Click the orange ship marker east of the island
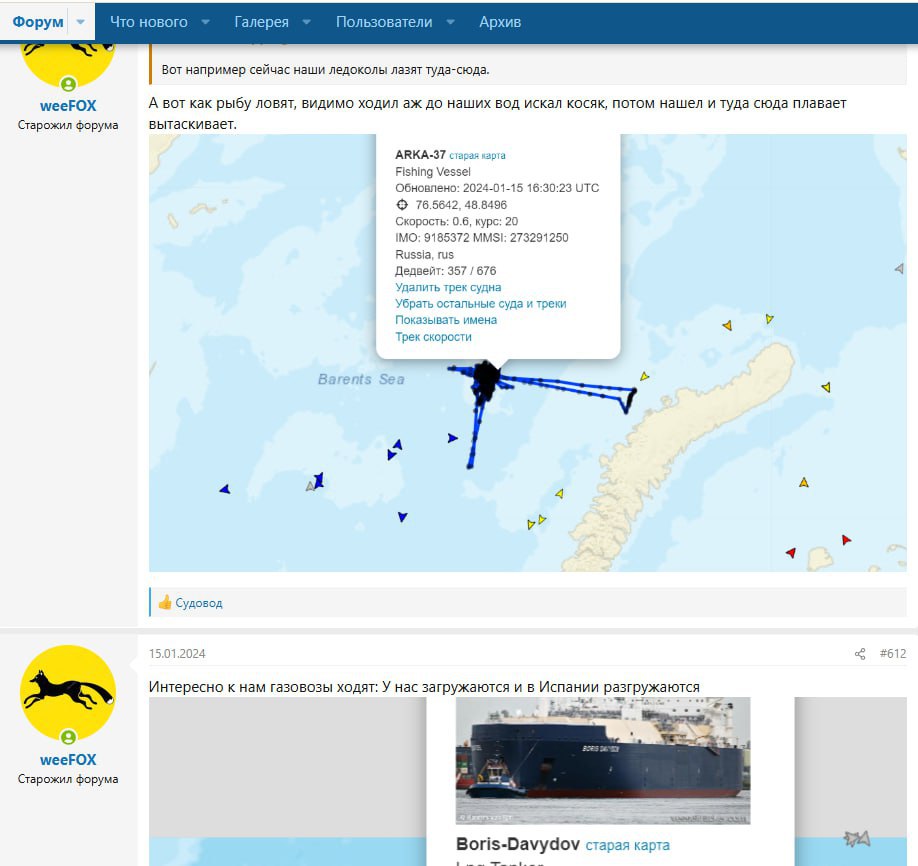The height and width of the screenshot is (866, 918). tap(804, 482)
